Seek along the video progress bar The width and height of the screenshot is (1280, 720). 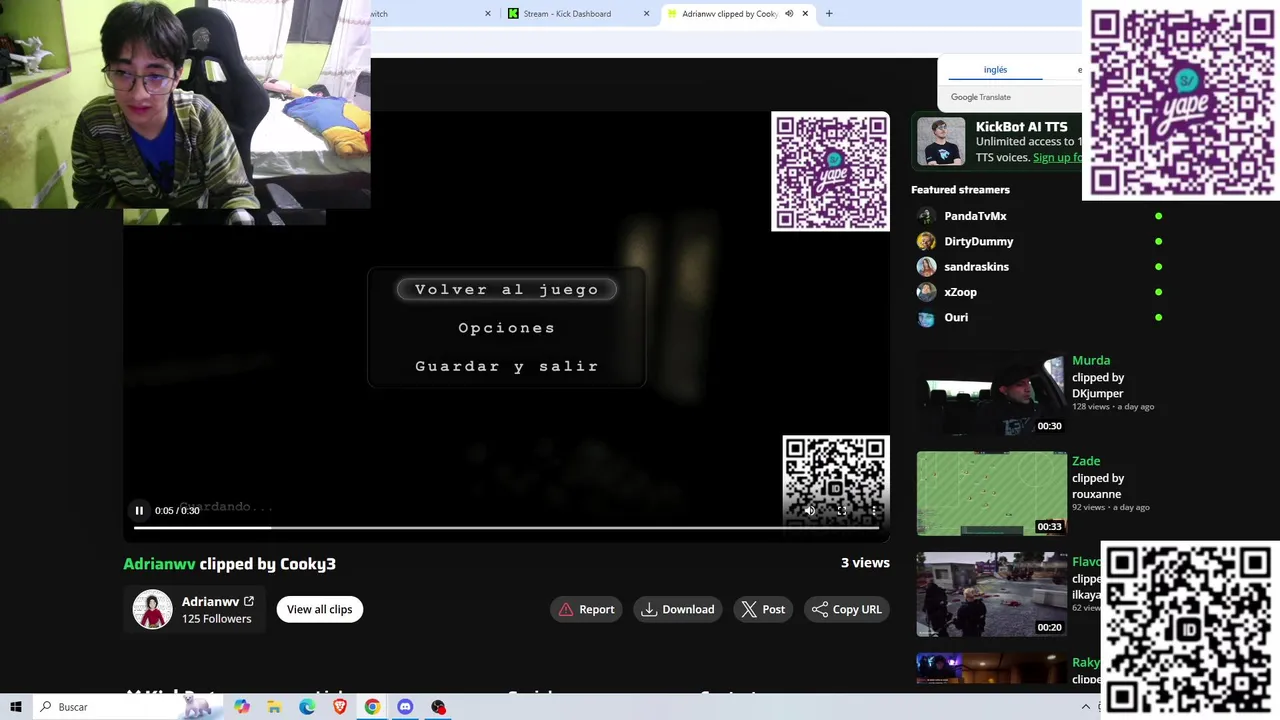[506, 528]
